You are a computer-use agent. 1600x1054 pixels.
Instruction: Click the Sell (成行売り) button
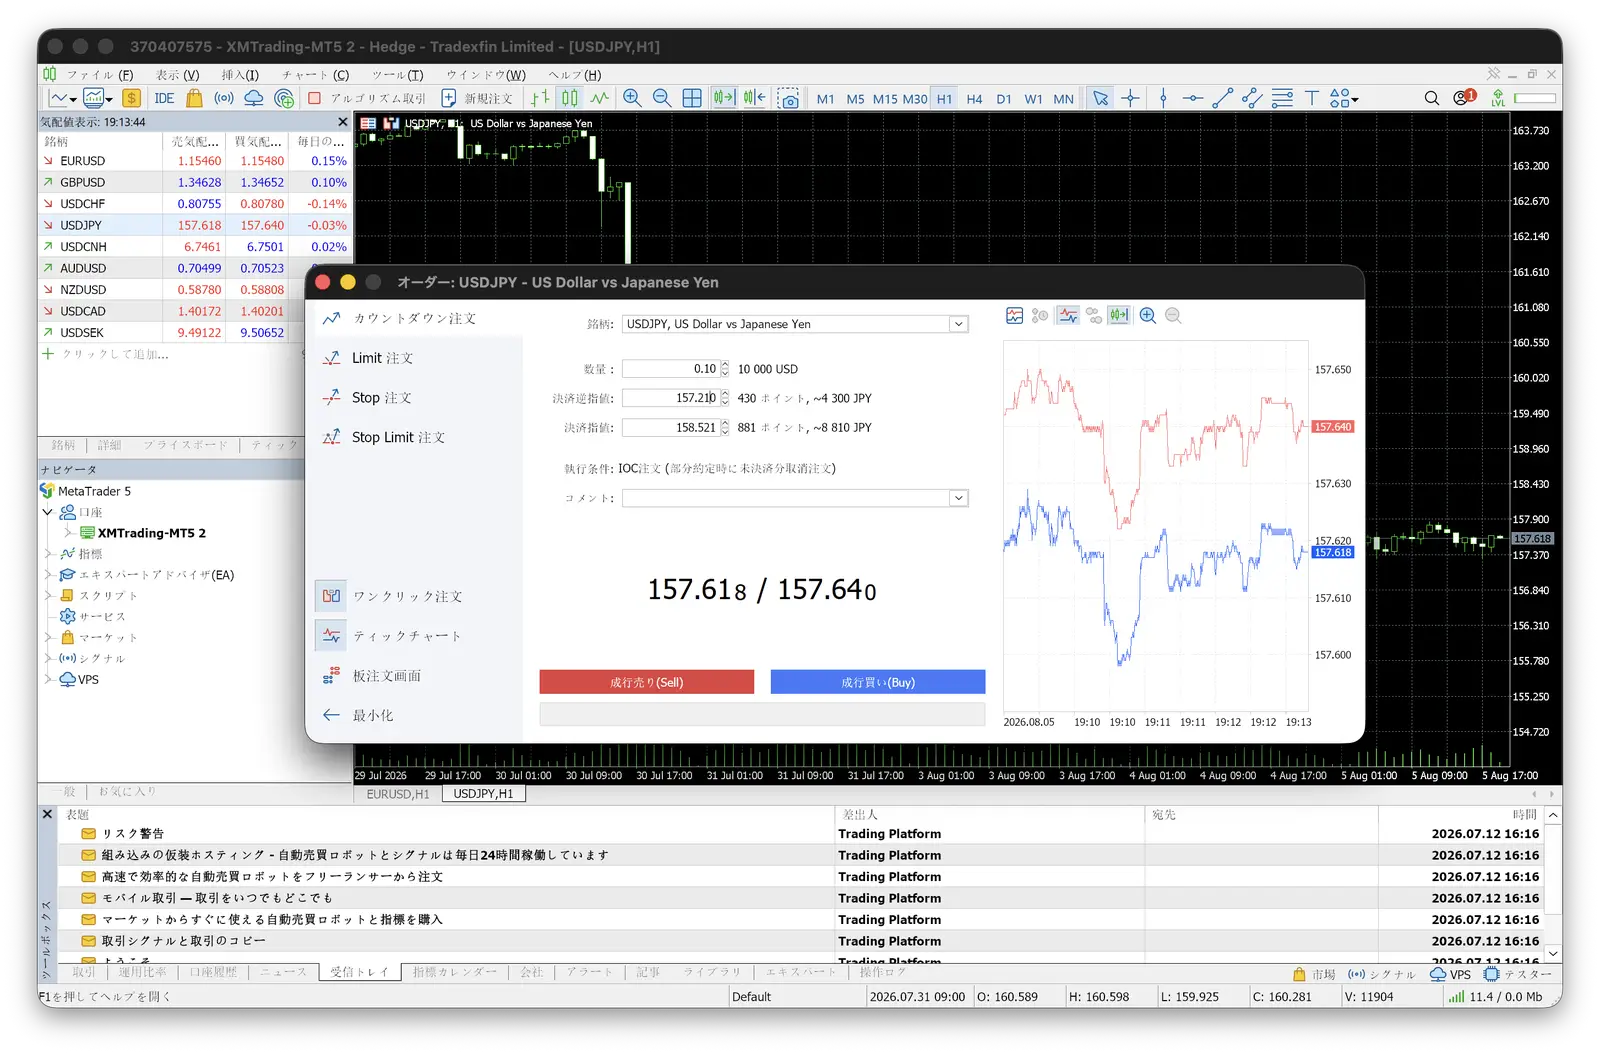[647, 682]
